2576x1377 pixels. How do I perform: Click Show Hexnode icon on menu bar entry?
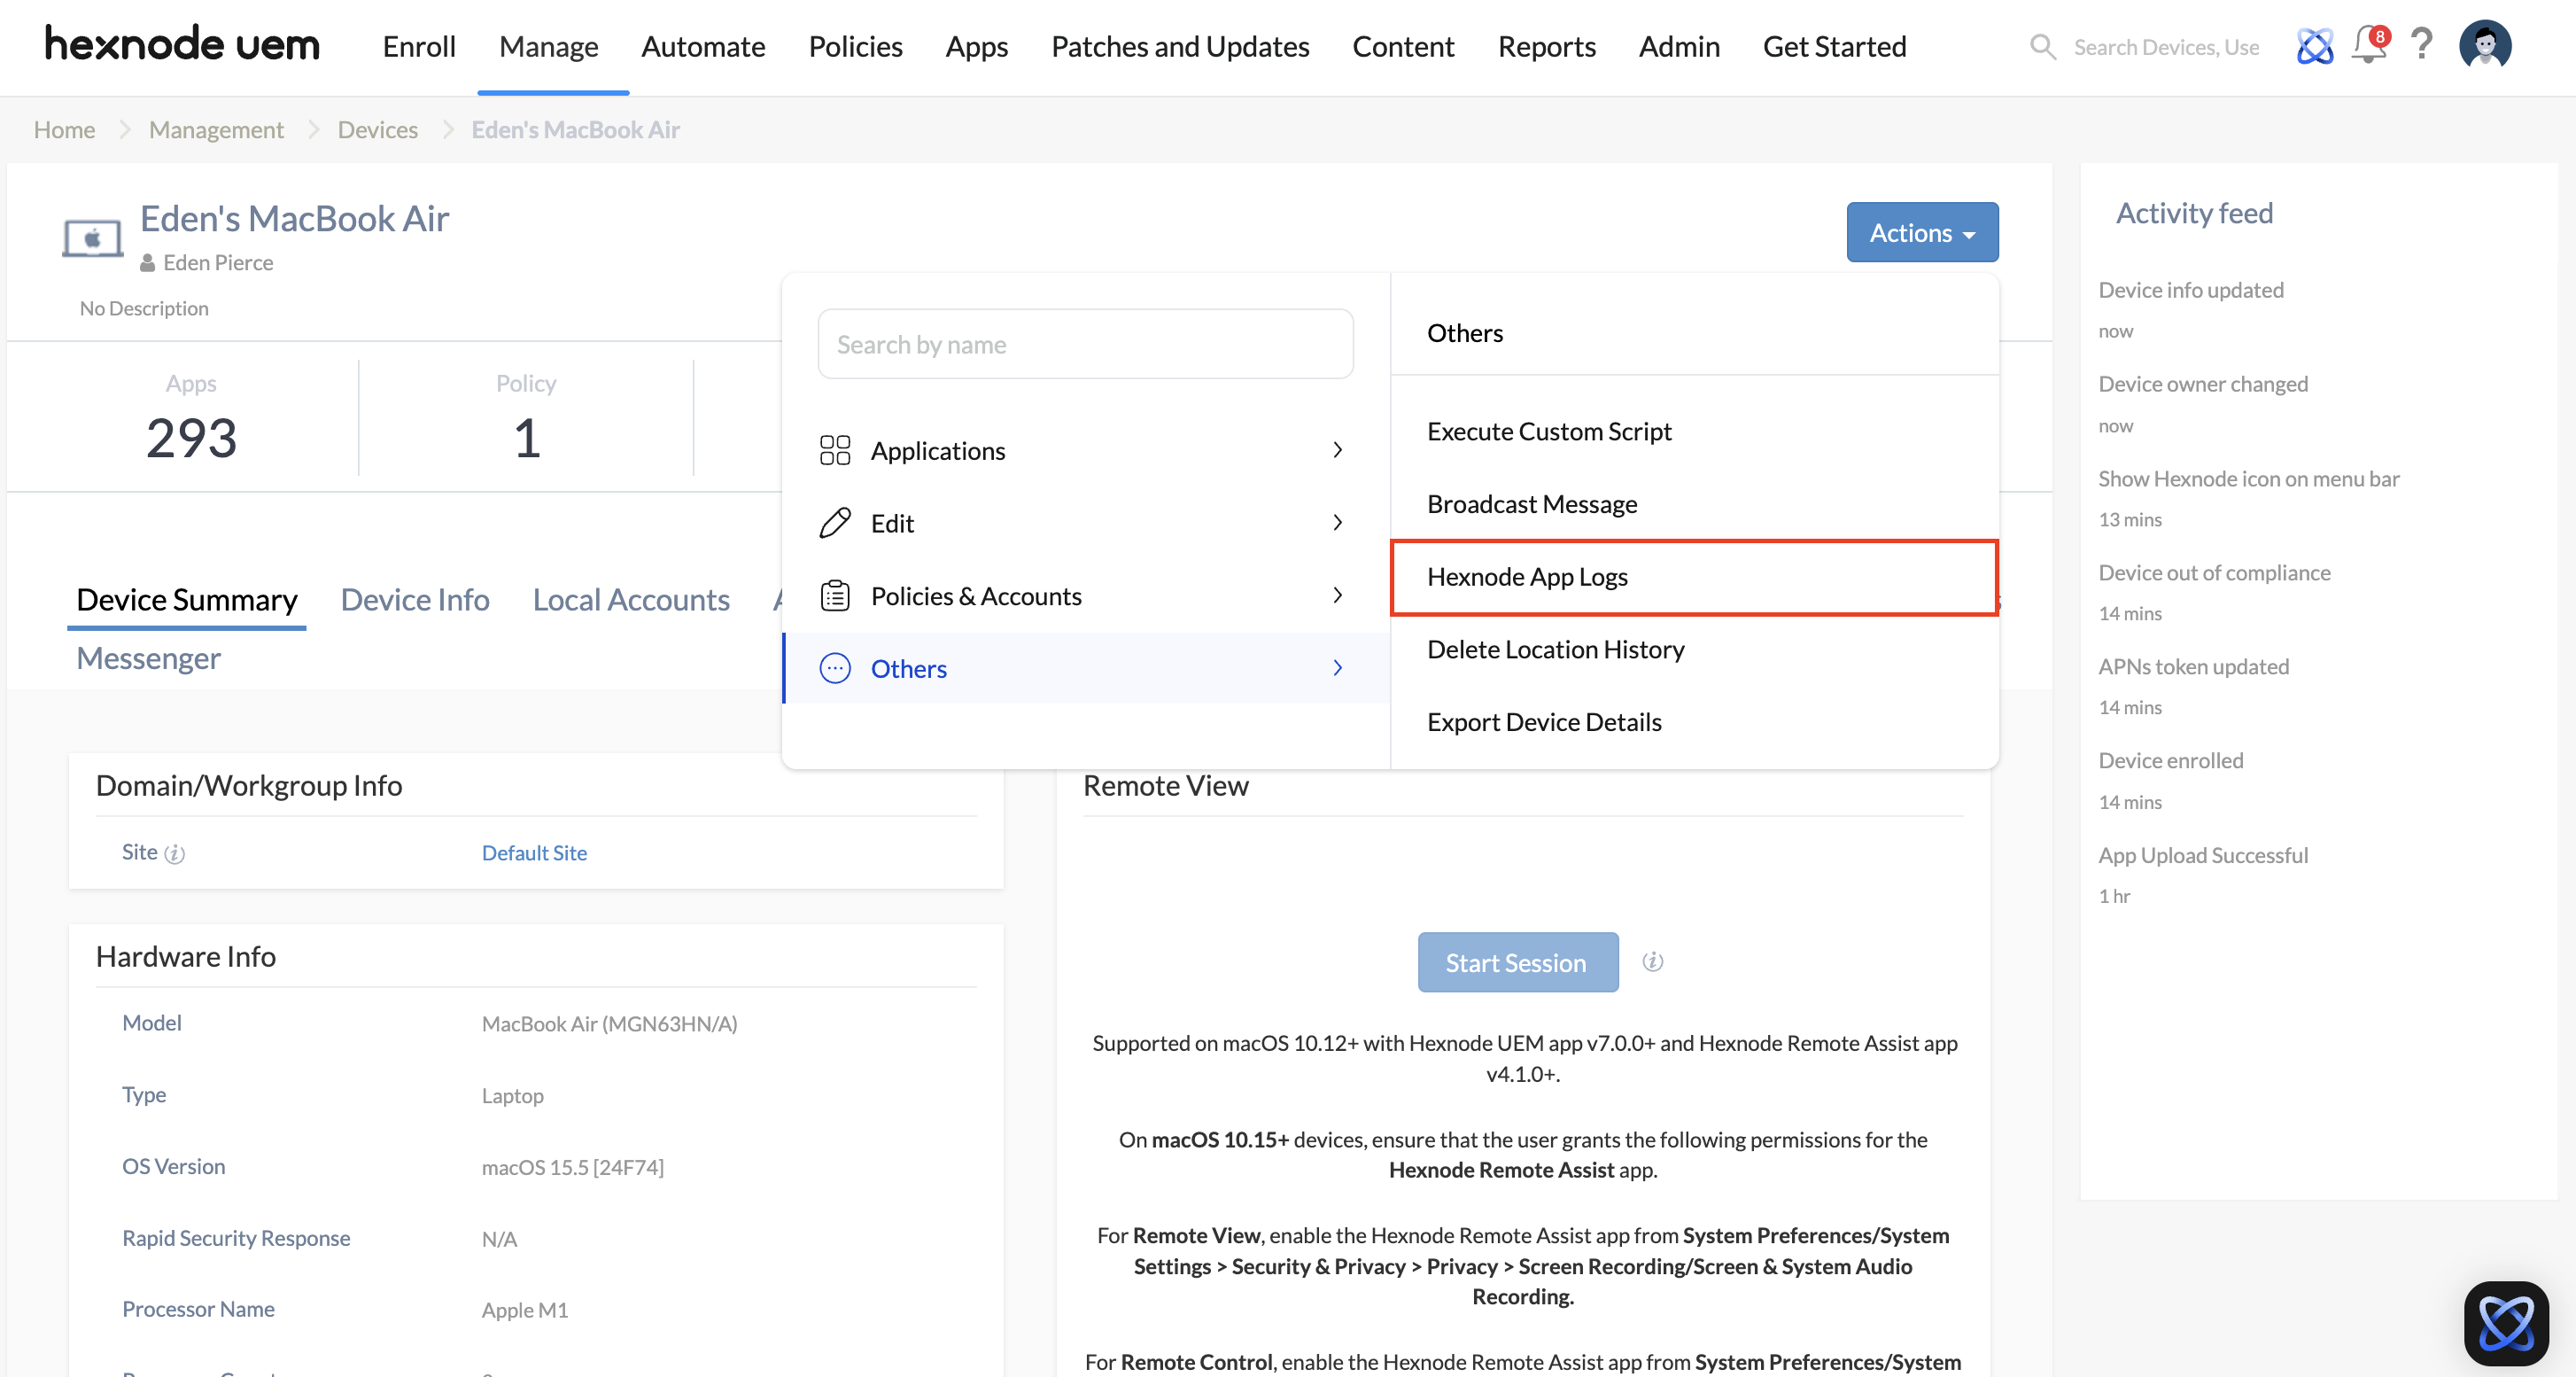tap(2248, 479)
